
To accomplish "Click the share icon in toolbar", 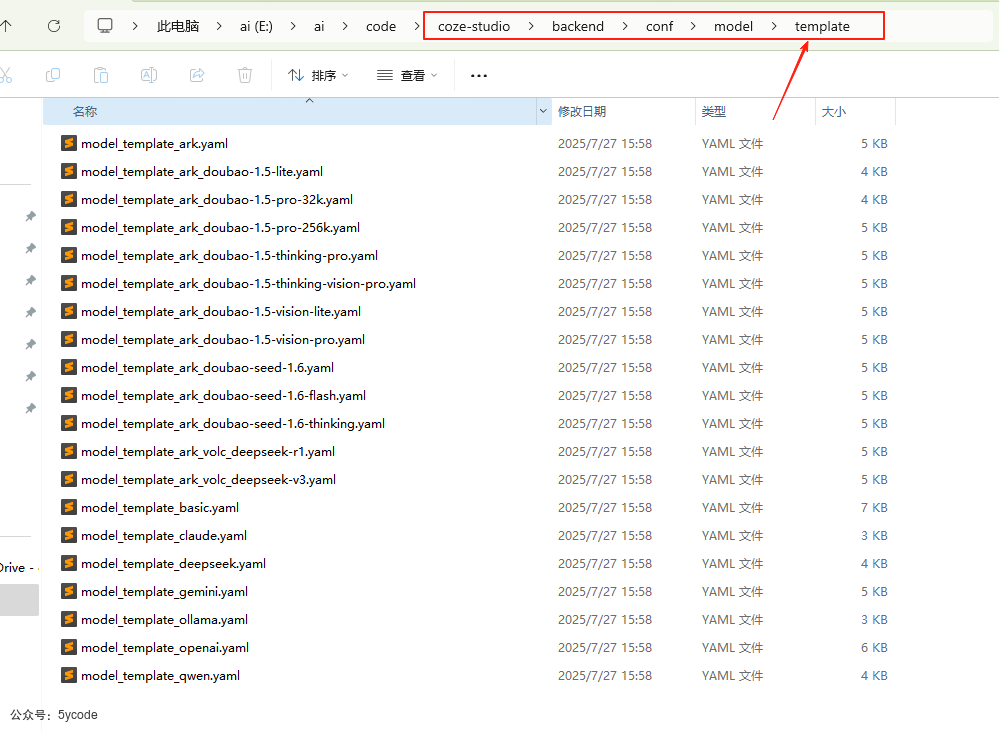I will tap(197, 75).
